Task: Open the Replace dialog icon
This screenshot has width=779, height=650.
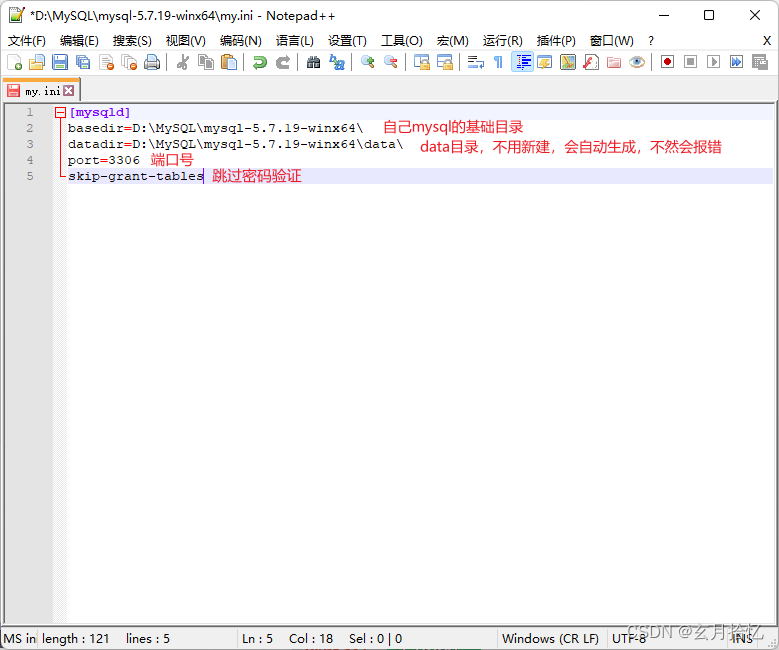Action: [x=337, y=62]
